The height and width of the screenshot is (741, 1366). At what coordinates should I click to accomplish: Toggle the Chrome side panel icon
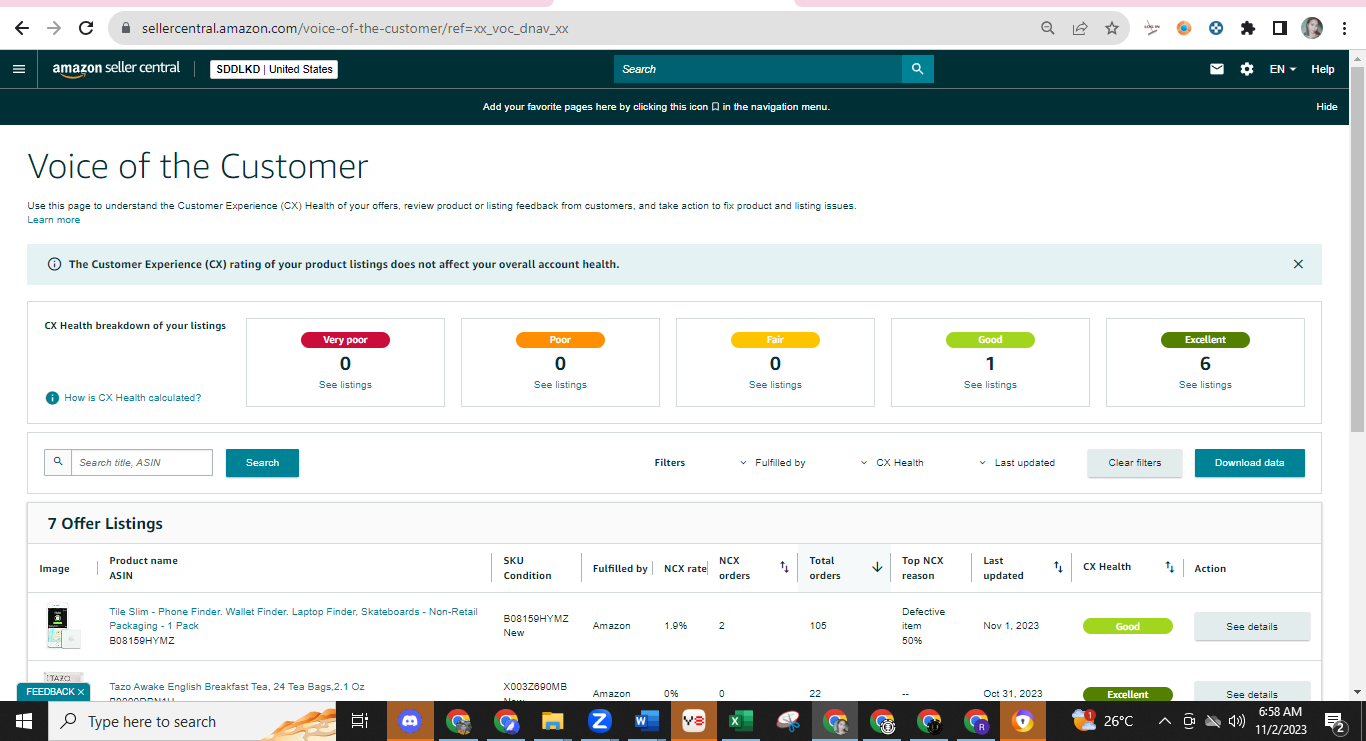click(x=1280, y=28)
